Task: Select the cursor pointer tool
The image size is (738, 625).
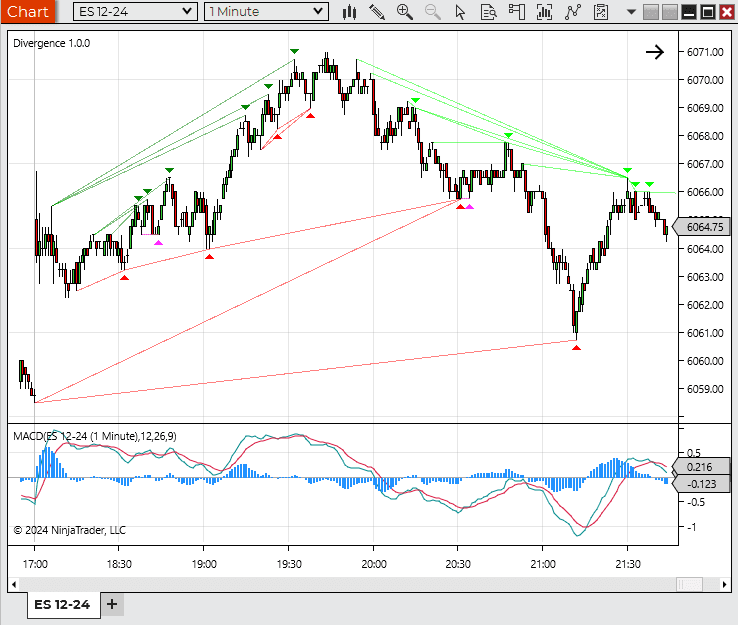Action: (460, 12)
